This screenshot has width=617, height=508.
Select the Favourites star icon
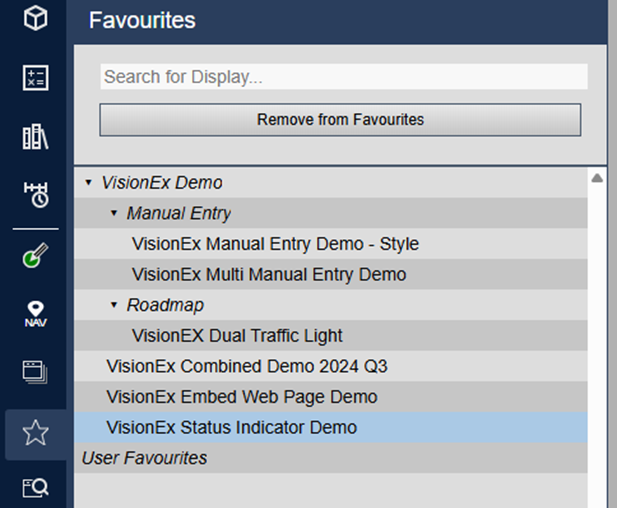pos(35,432)
